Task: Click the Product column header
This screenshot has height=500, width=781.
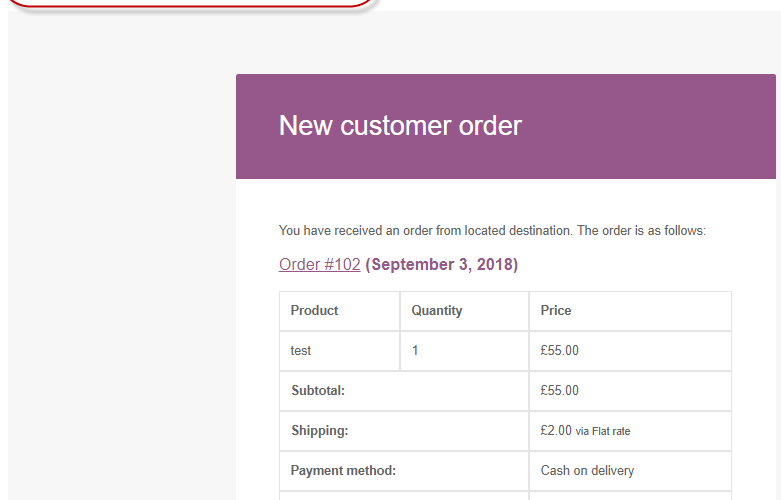Action: 340,311
